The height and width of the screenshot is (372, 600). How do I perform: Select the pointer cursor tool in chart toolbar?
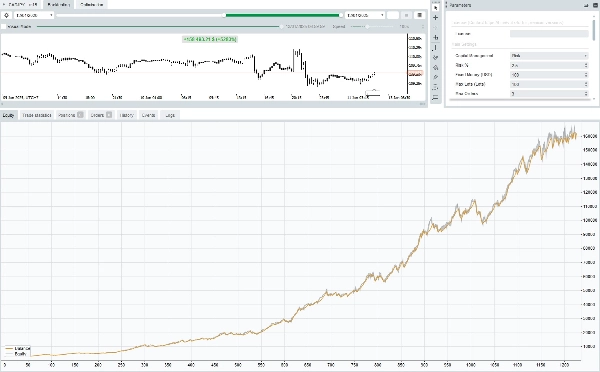[x=435, y=8]
